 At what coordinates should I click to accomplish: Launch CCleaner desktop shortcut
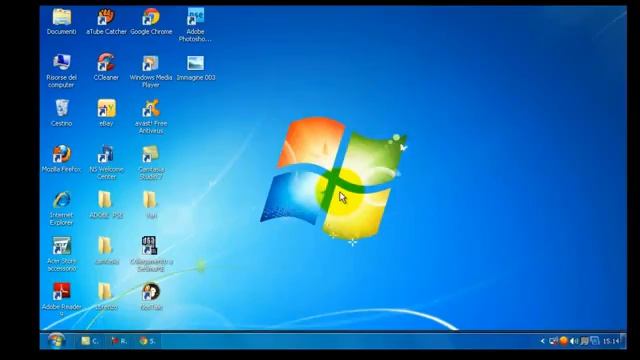pos(106,67)
